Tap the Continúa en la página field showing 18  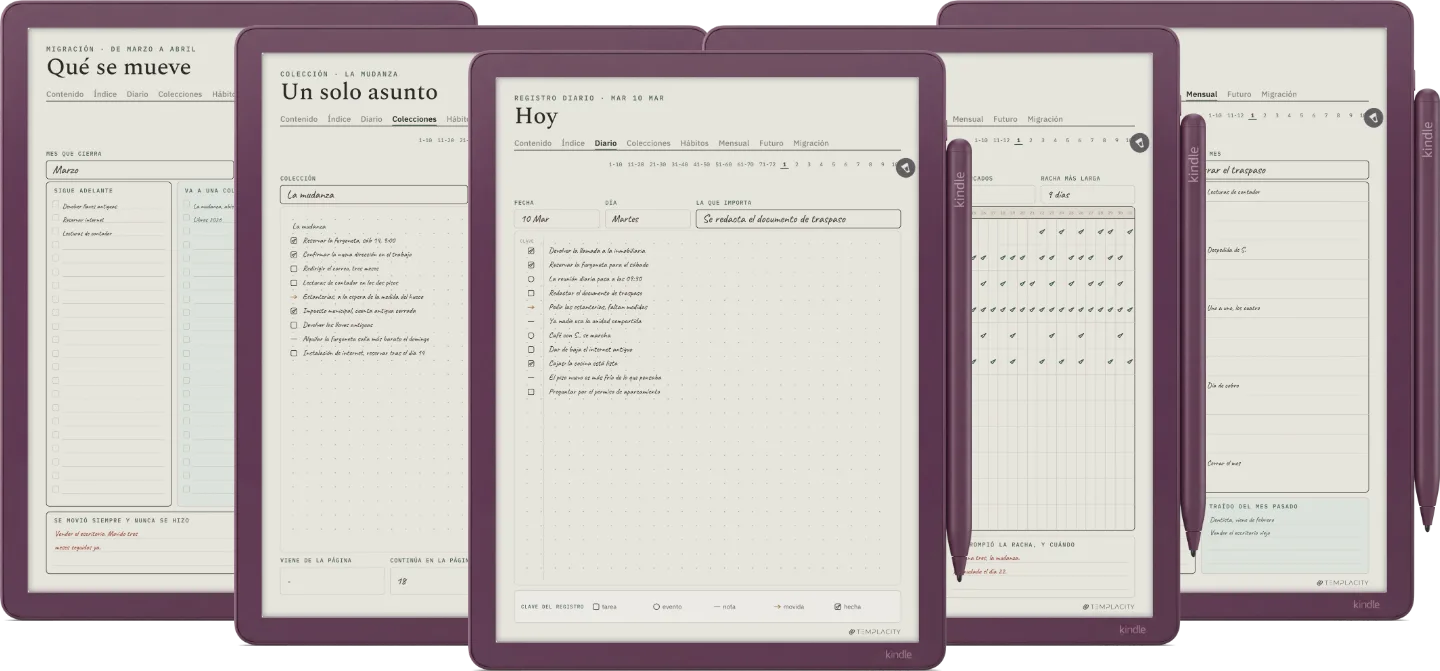coord(430,581)
